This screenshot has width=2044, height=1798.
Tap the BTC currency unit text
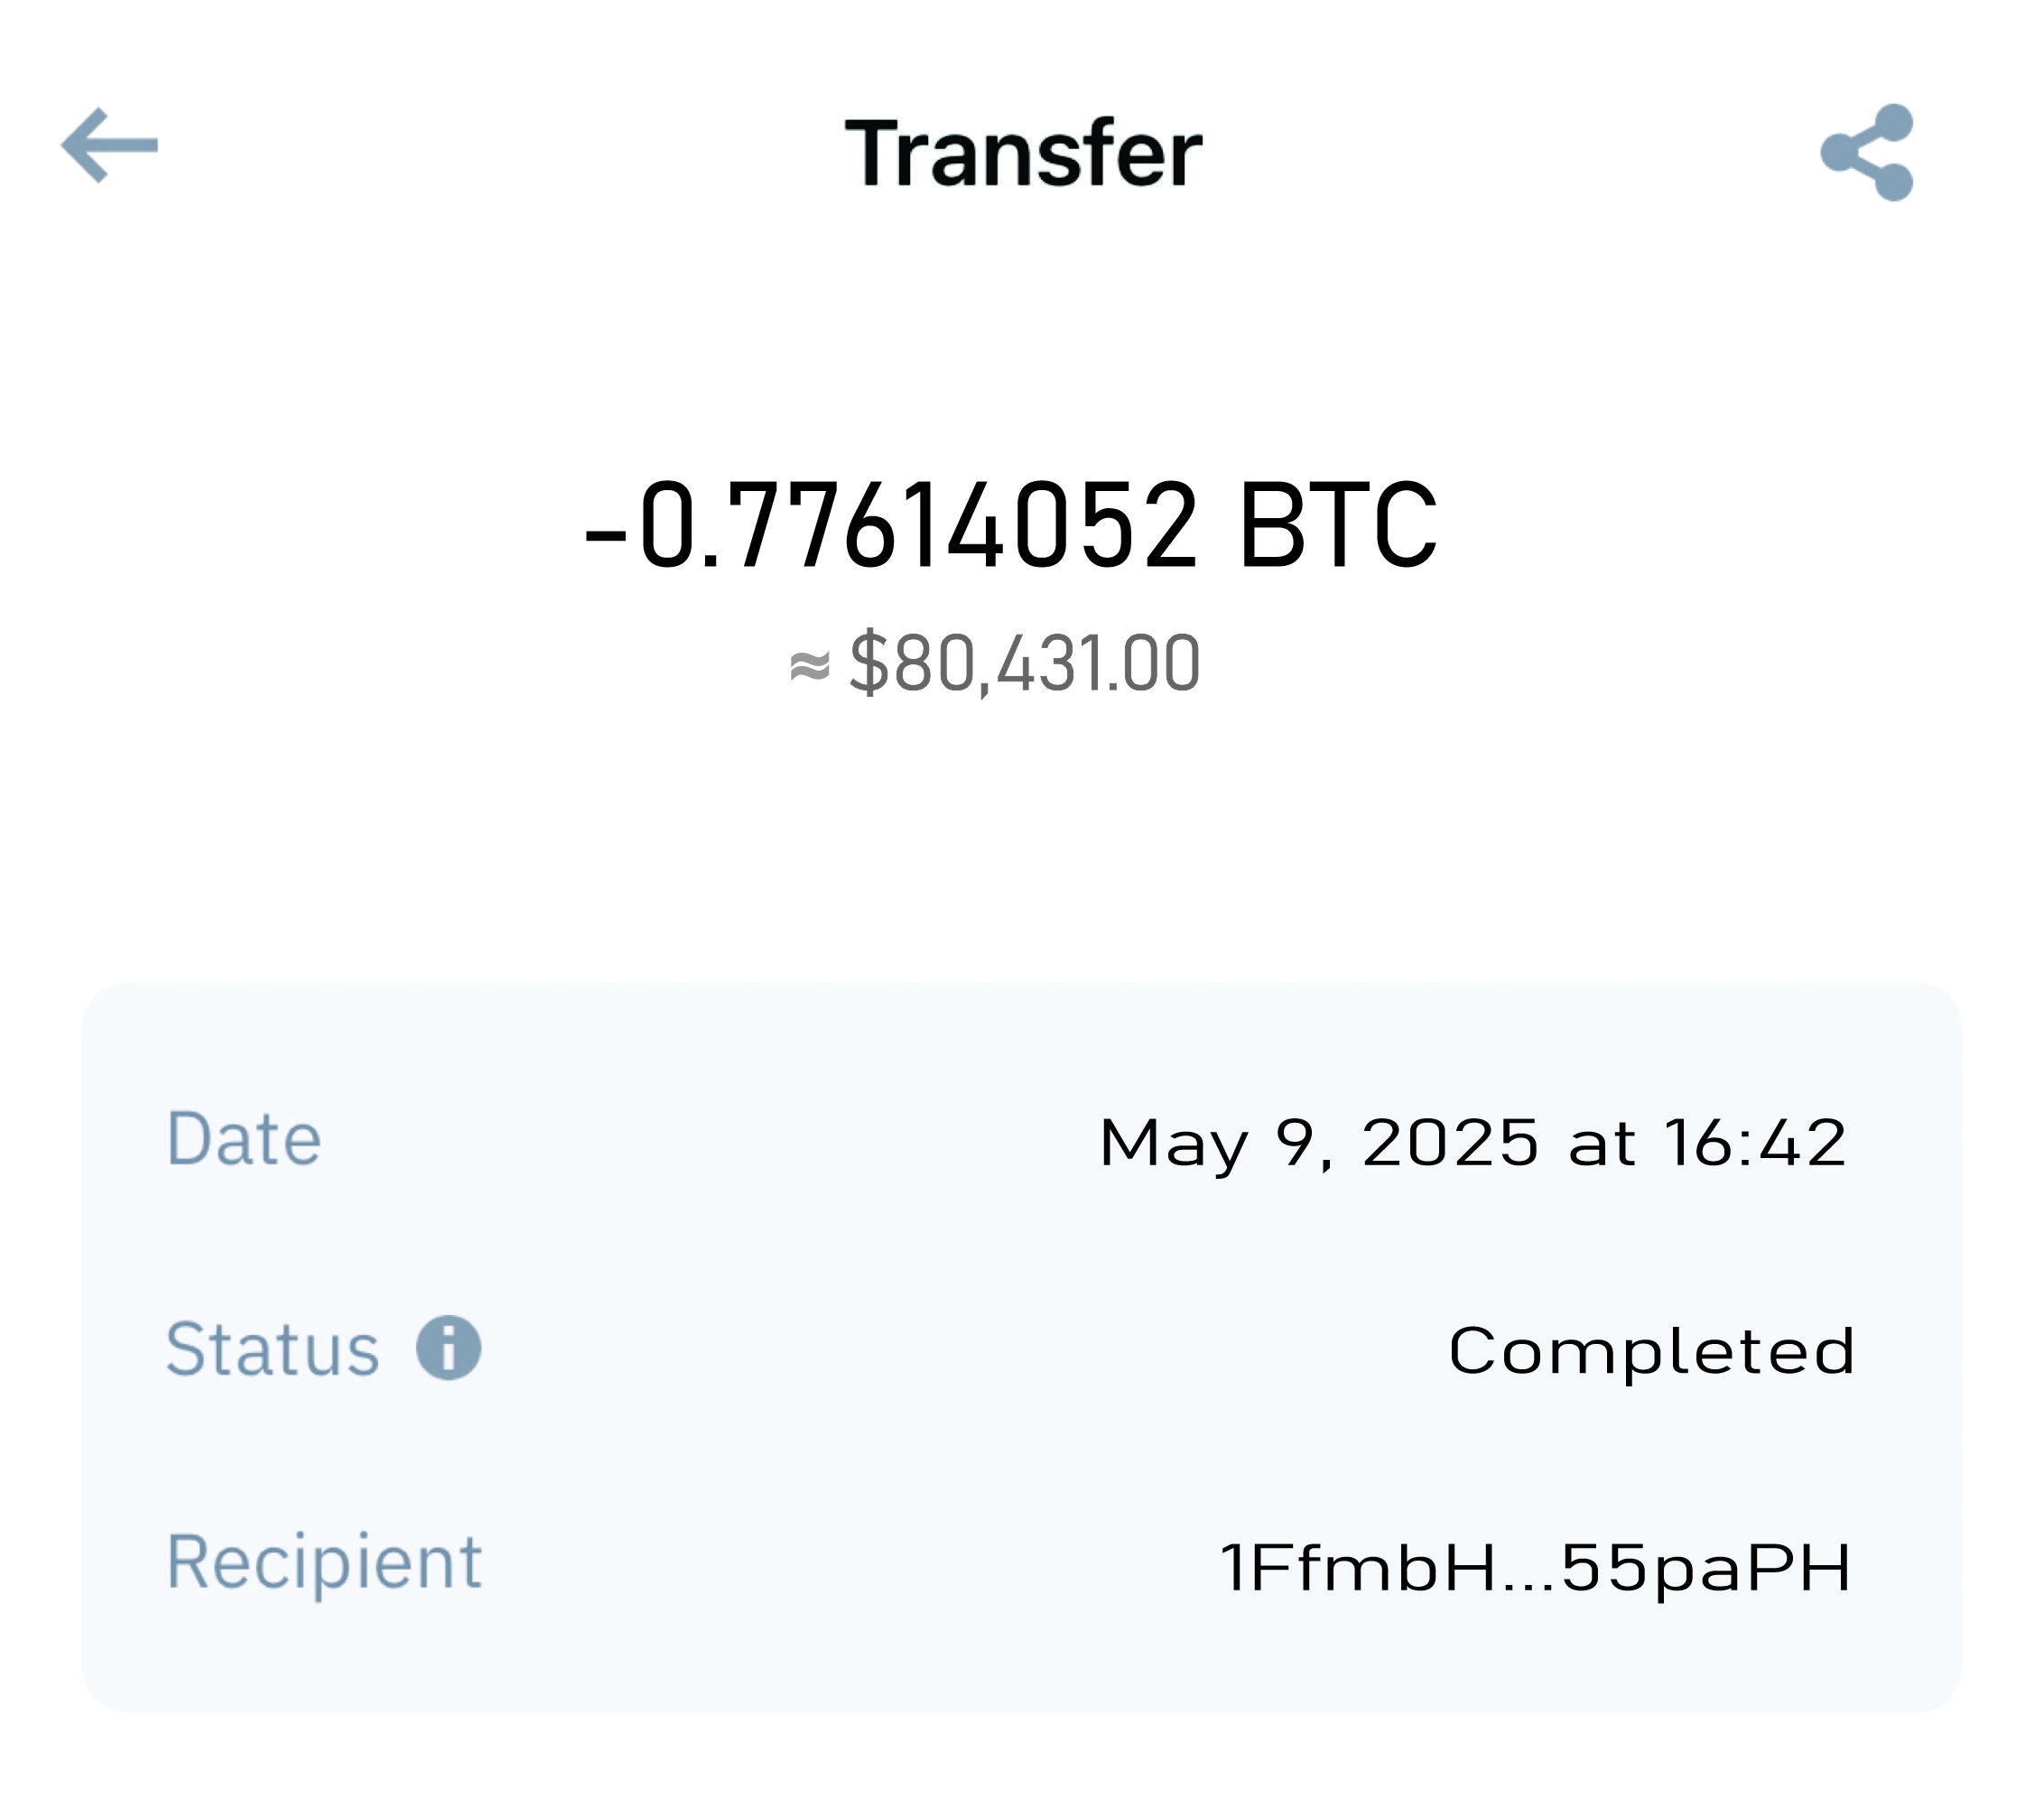[x=1338, y=524]
